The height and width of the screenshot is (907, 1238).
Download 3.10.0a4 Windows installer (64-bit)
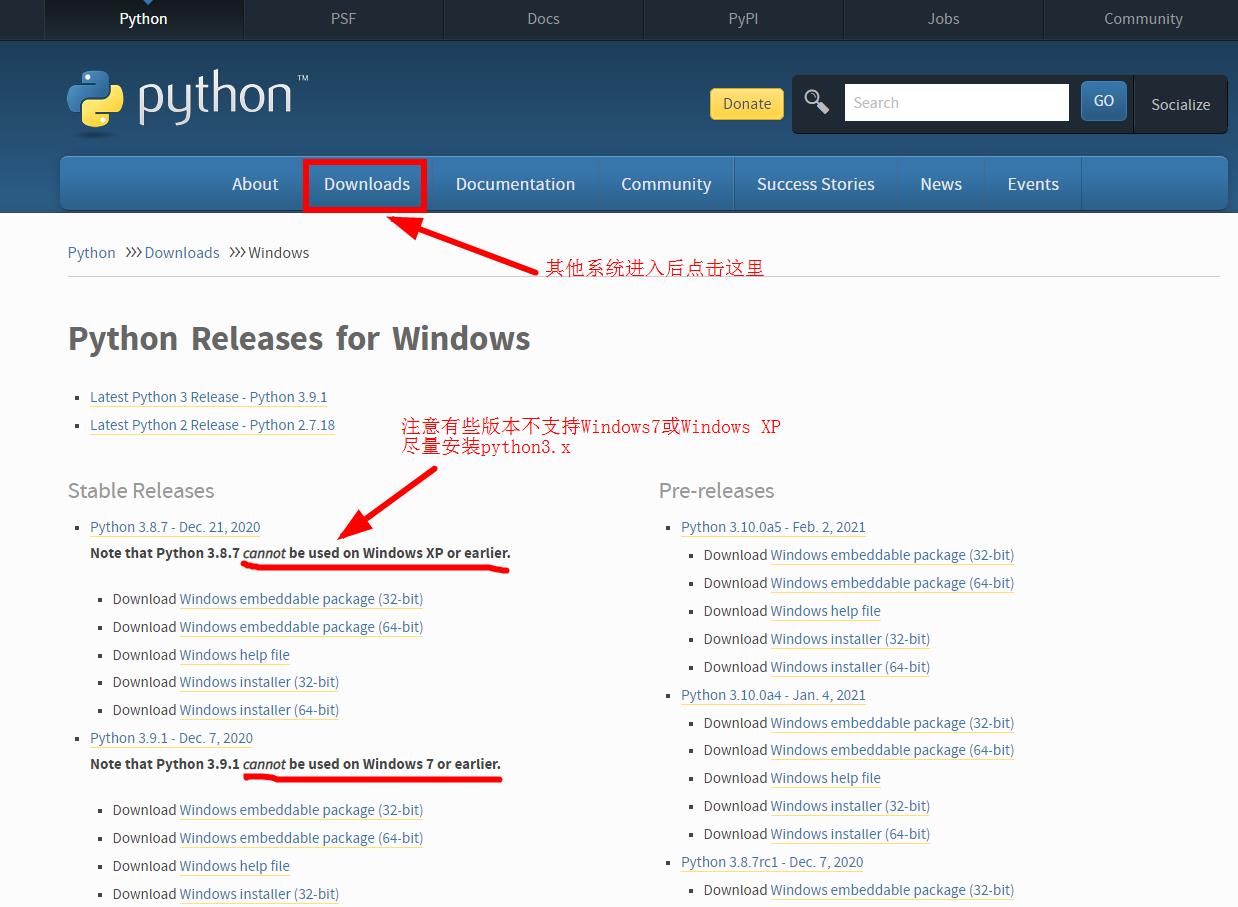pos(850,834)
